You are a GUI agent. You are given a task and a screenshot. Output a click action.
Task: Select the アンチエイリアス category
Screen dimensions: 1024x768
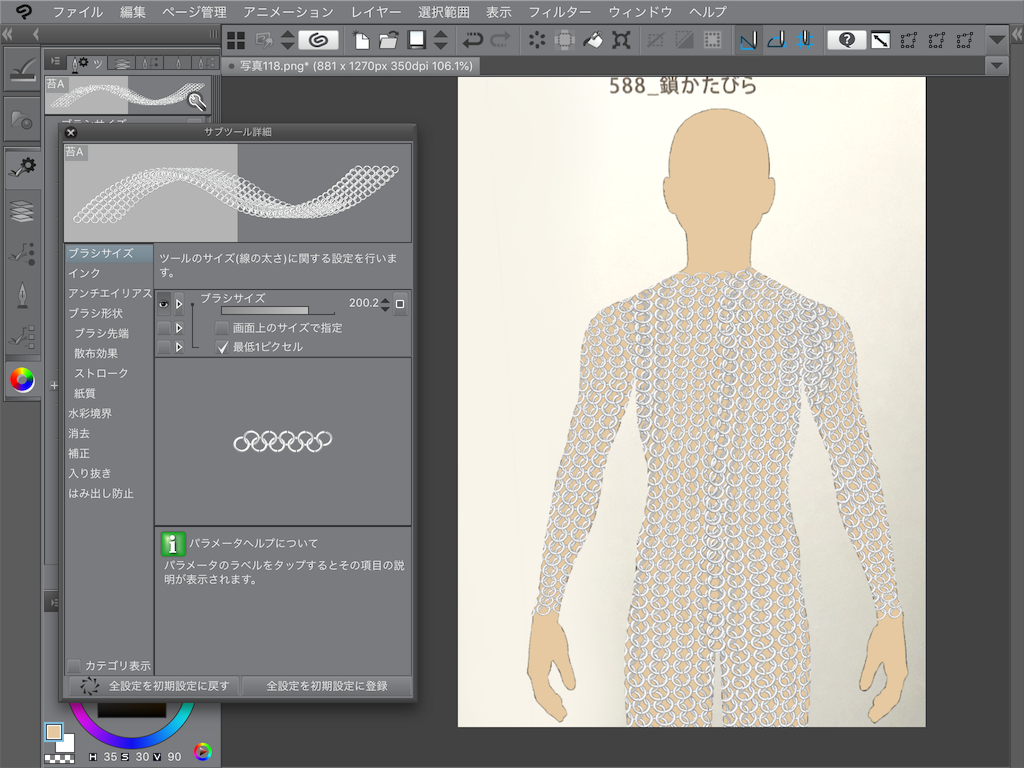(x=109, y=293)
